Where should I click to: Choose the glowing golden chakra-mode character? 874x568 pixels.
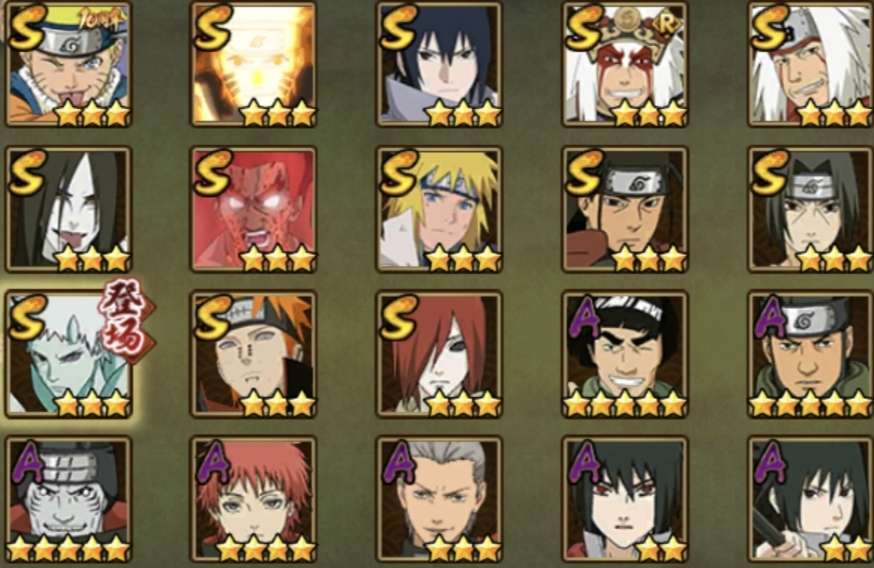click(x=254, y=64)
